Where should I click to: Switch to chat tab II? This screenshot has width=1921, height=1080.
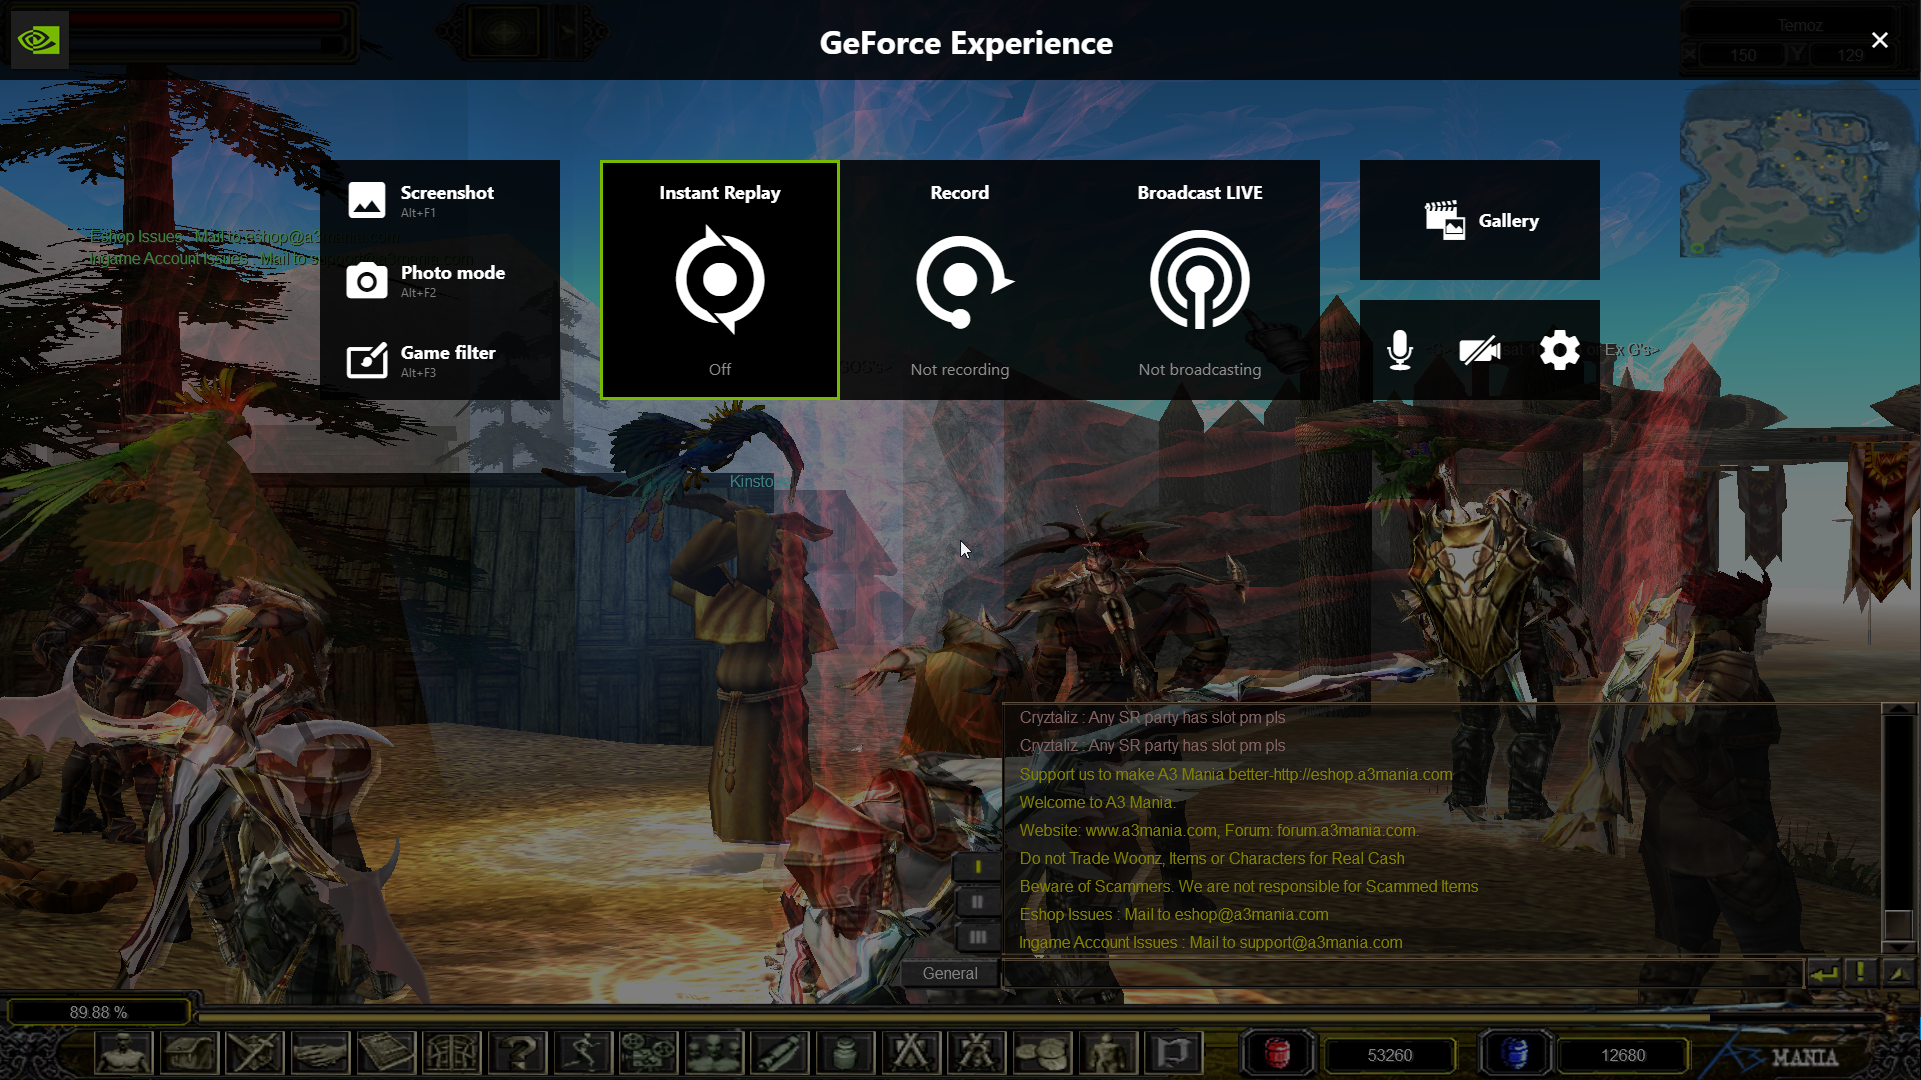click(x=977, y=902)
